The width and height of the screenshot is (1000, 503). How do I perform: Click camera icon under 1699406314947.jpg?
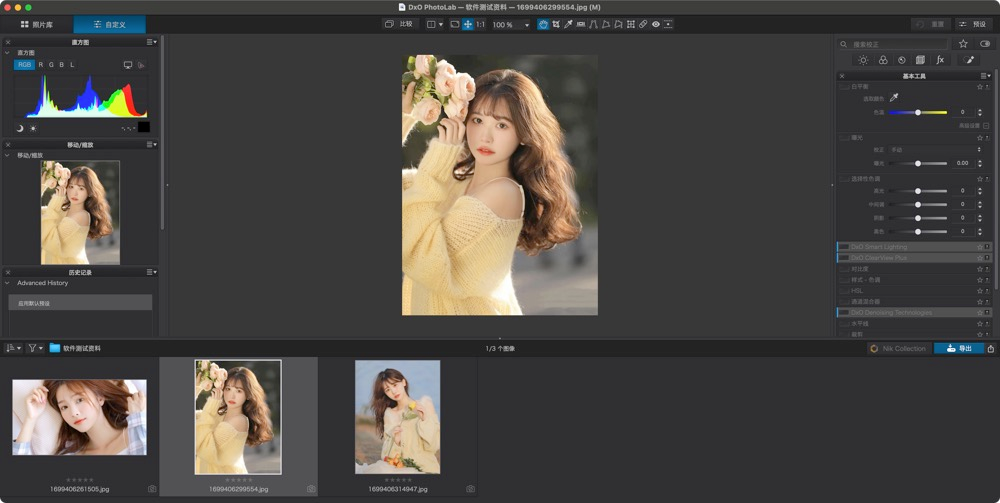470,489
